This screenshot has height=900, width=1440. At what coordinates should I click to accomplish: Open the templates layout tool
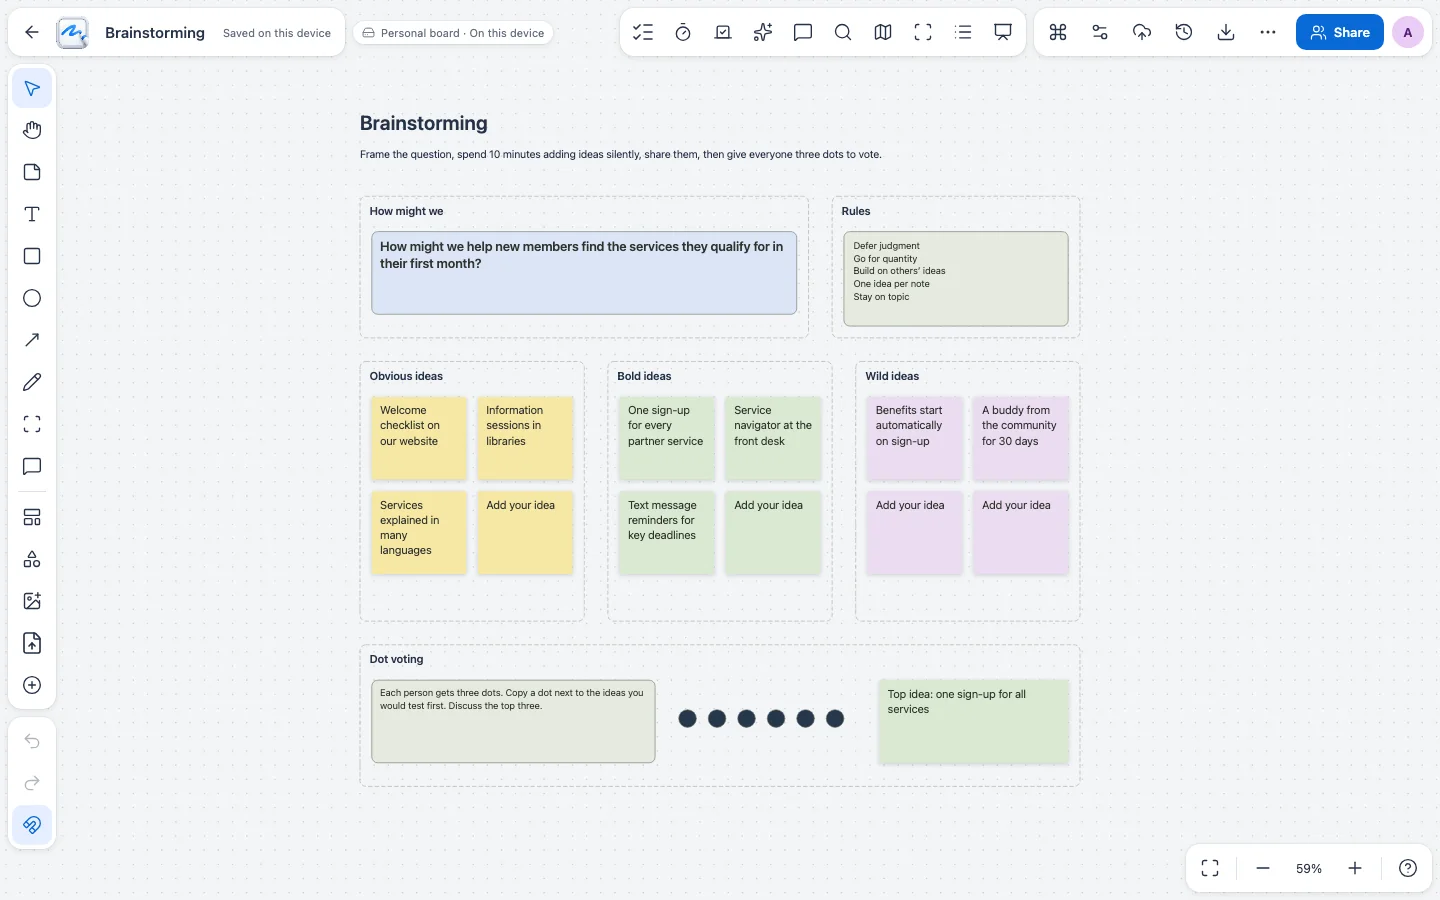click(x=32, y=517)
